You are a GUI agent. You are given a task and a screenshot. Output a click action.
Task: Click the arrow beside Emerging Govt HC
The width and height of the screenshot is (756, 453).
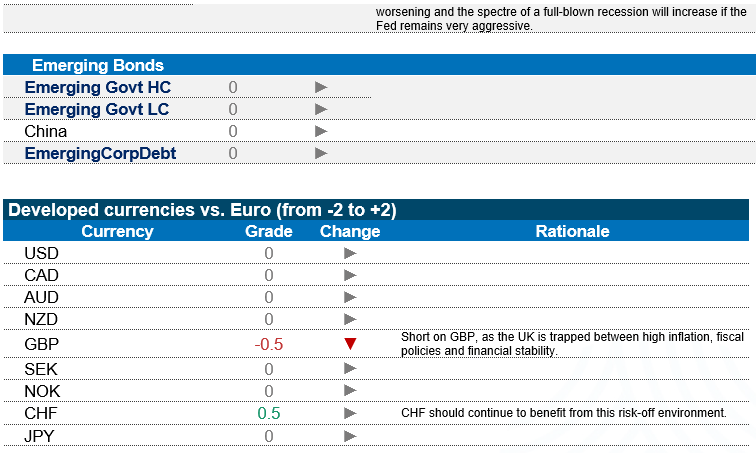321,88
